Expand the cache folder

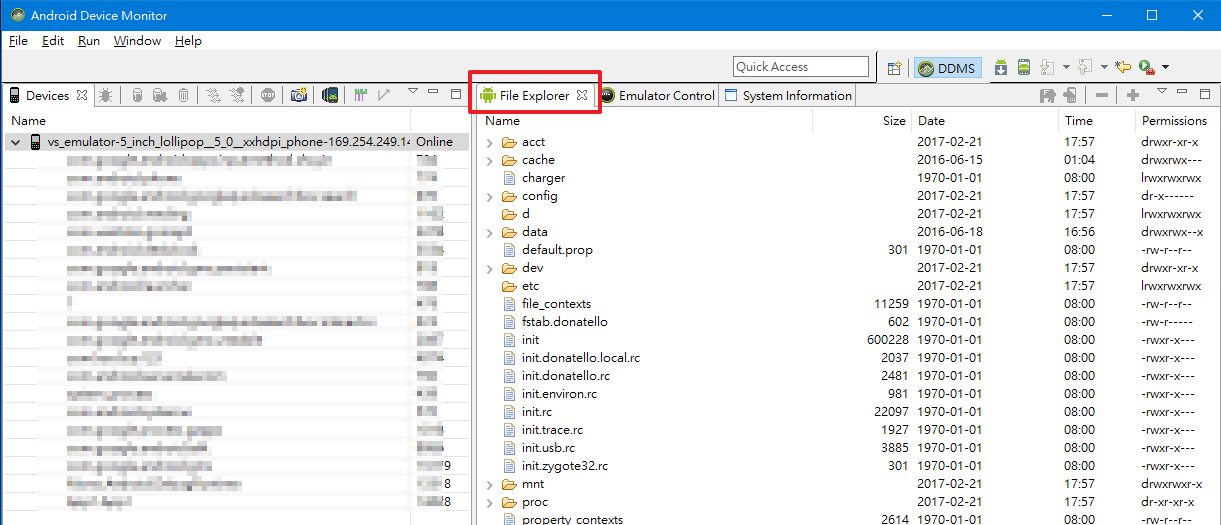coord(490,160)
